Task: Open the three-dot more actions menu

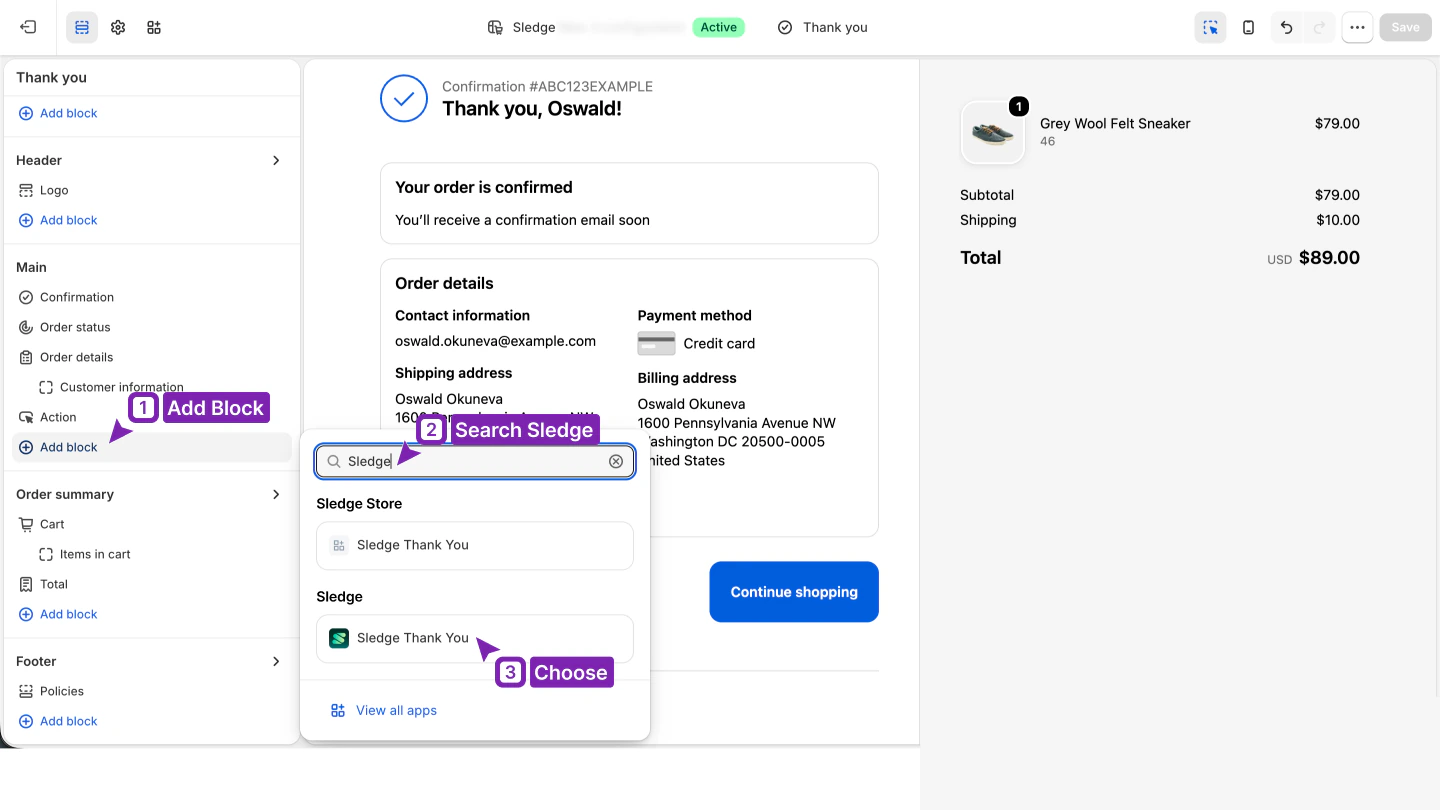Action: tap(1357, 27)
